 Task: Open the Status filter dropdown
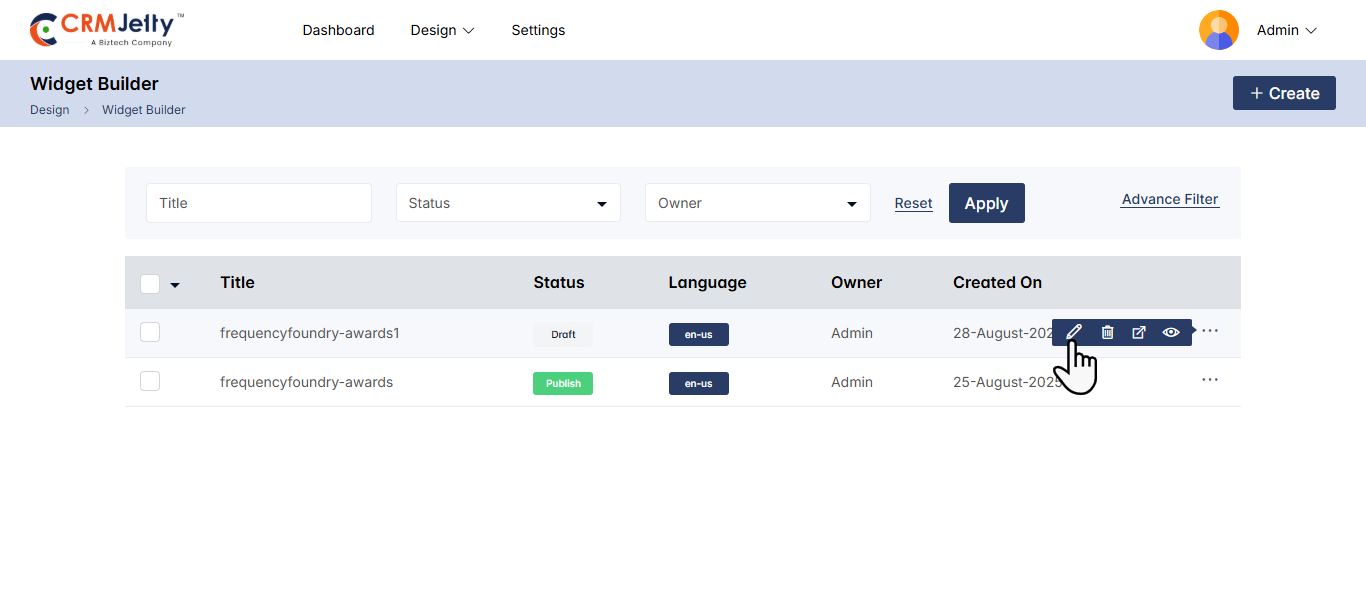[508, 203]
